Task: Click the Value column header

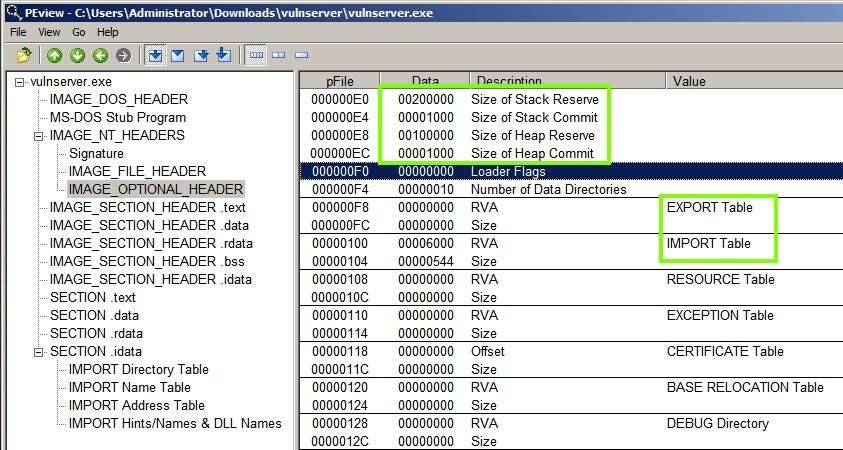Action: [x=755, y=81]
